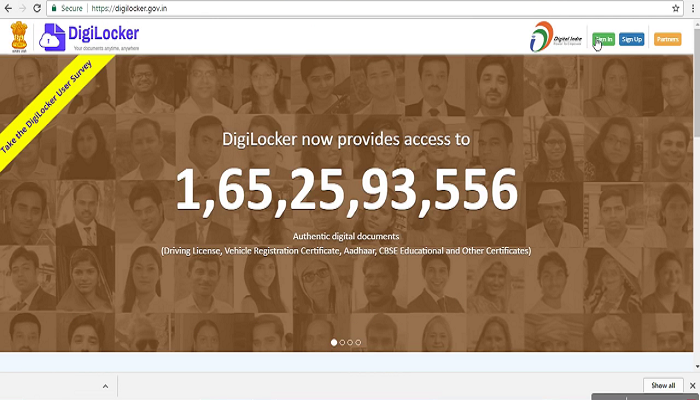
Task: Open the Partners page
Action: tap(667, 39)
